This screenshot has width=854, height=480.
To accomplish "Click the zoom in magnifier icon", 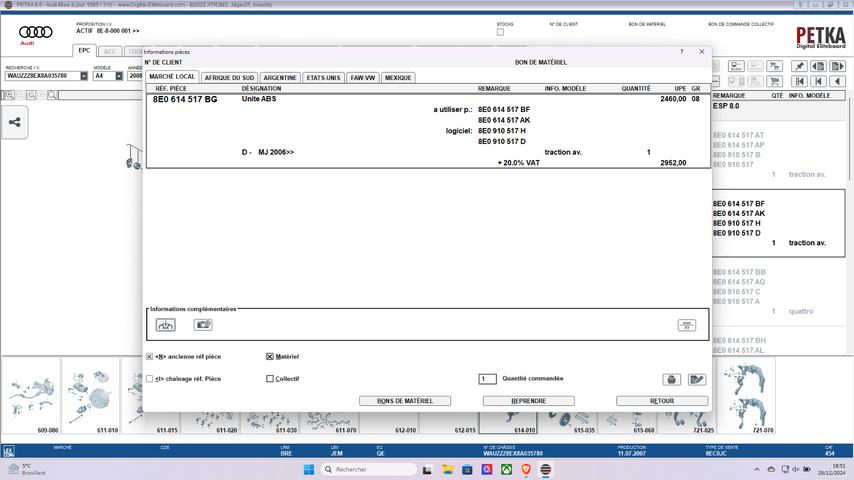I will click(10, 95).
